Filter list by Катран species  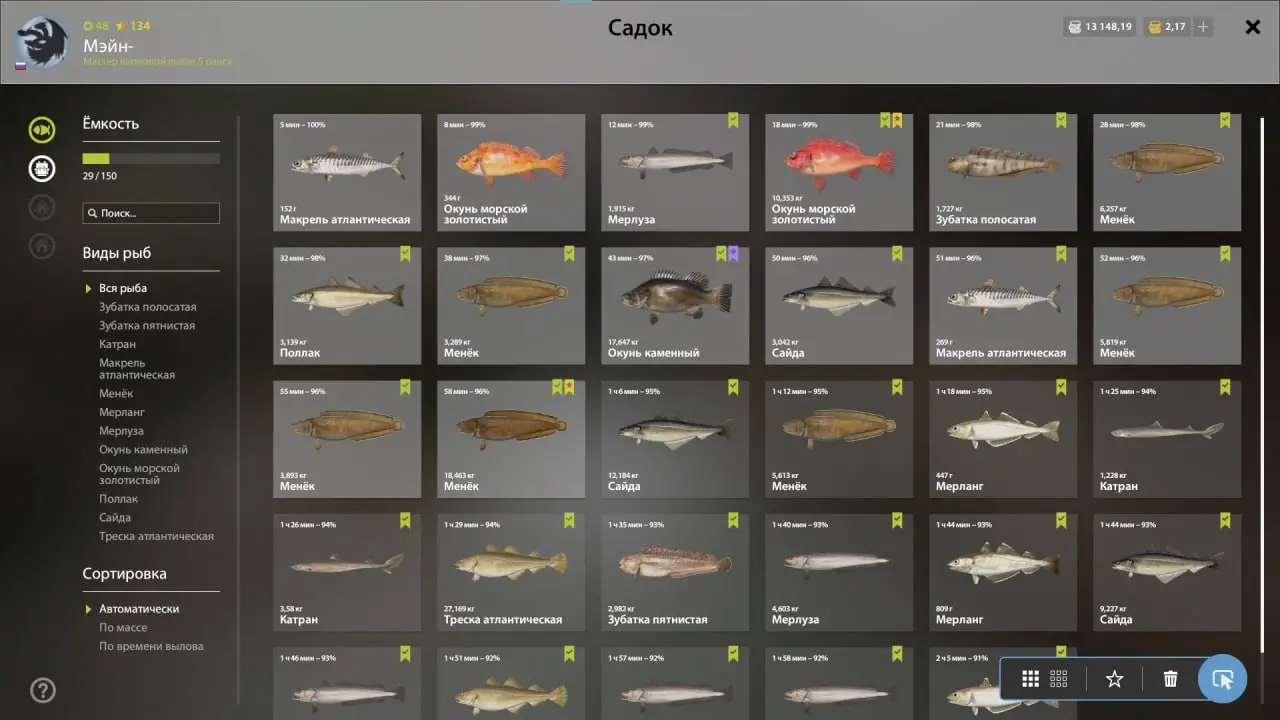[x=117, y=344]
